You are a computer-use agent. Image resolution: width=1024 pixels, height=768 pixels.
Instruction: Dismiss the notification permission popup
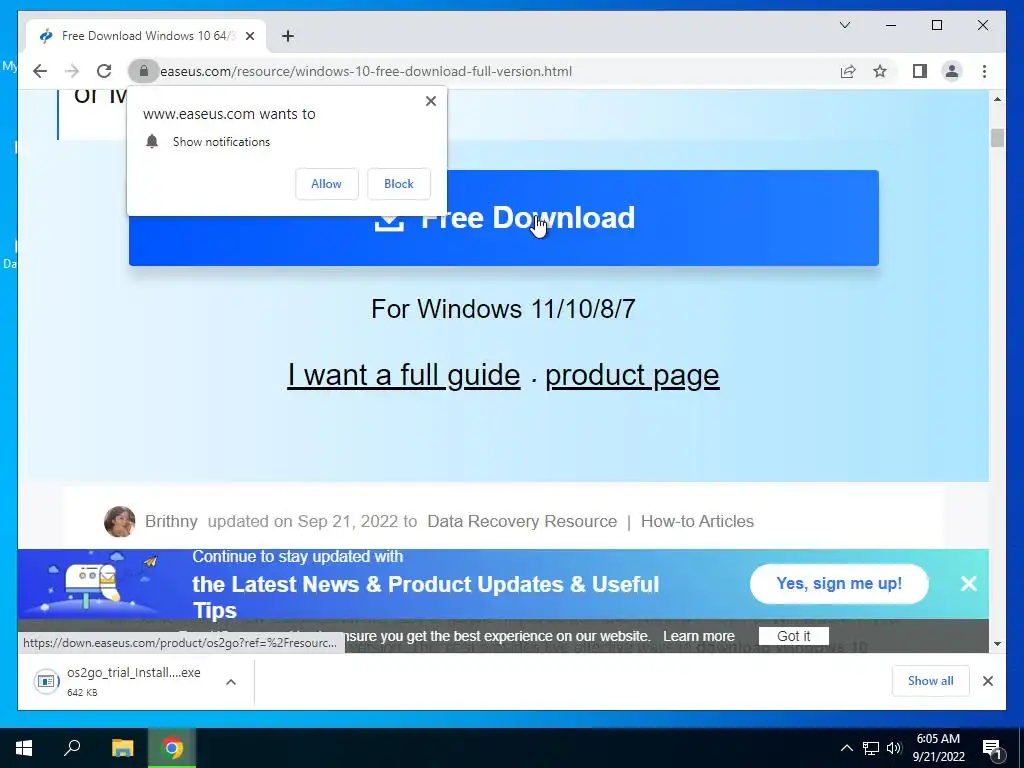430,101
